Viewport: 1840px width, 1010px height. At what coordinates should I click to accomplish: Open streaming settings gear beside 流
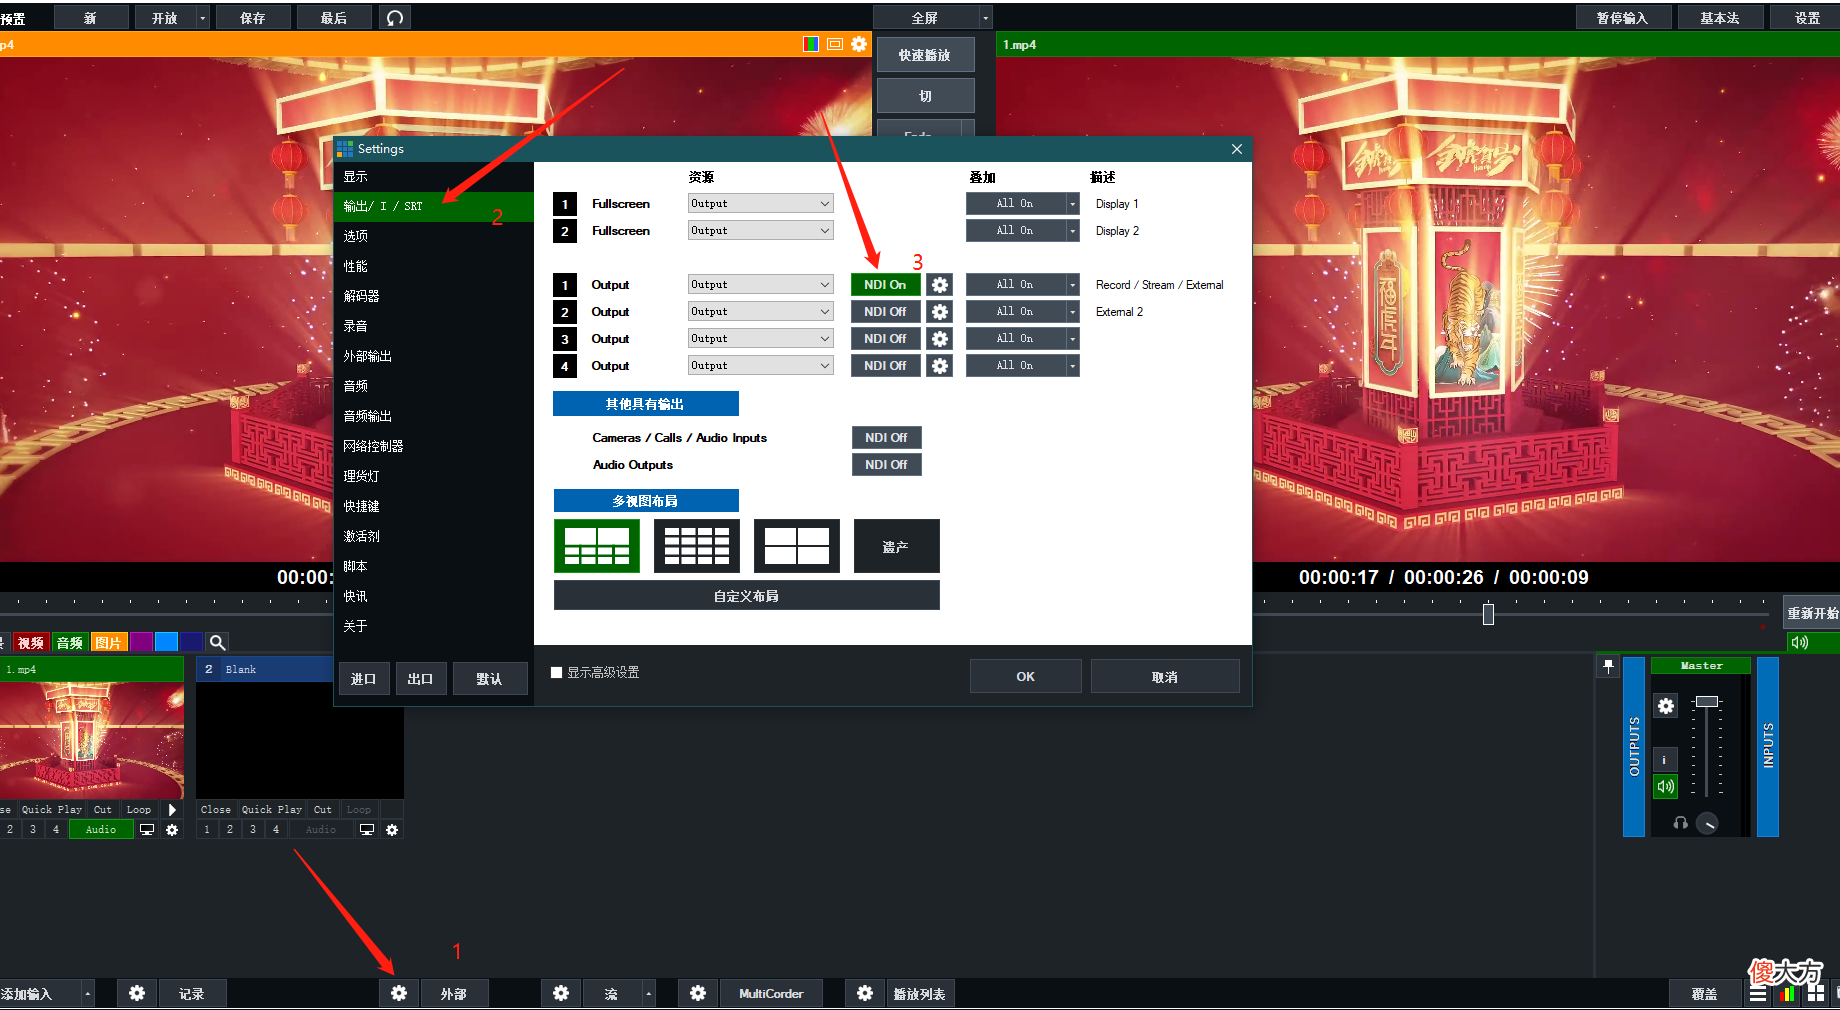(561, 993)
